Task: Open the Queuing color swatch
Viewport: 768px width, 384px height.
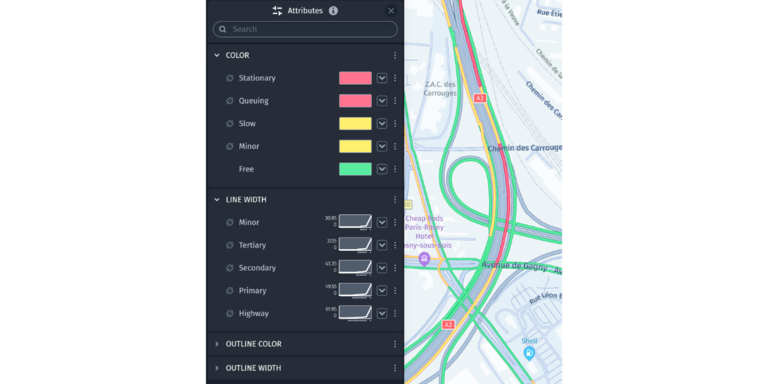Action: tap(355, 101)
